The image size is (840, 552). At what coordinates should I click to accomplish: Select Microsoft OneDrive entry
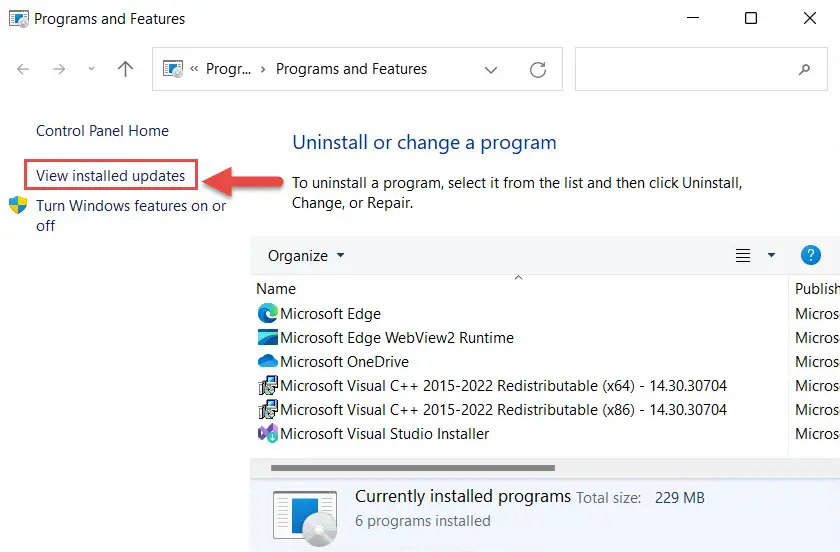(344, 362)
